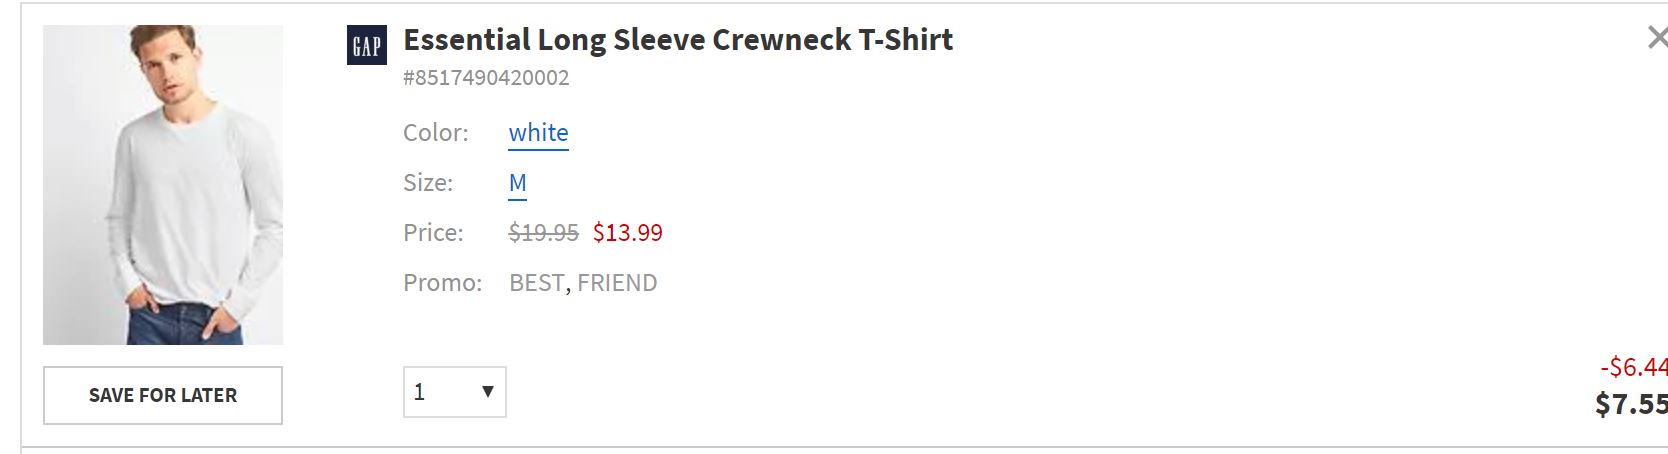1668x454 pixels.
Task: Click the sale price $13.99
Action: point(627,233)
